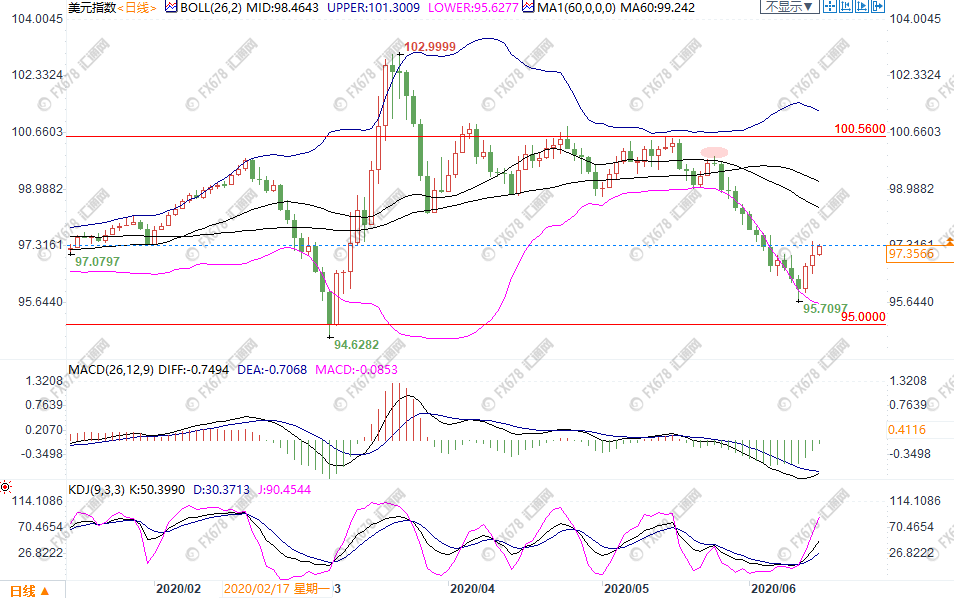
Task: Click the second layout icon after 不显示
Action: (x=849, y=7)
